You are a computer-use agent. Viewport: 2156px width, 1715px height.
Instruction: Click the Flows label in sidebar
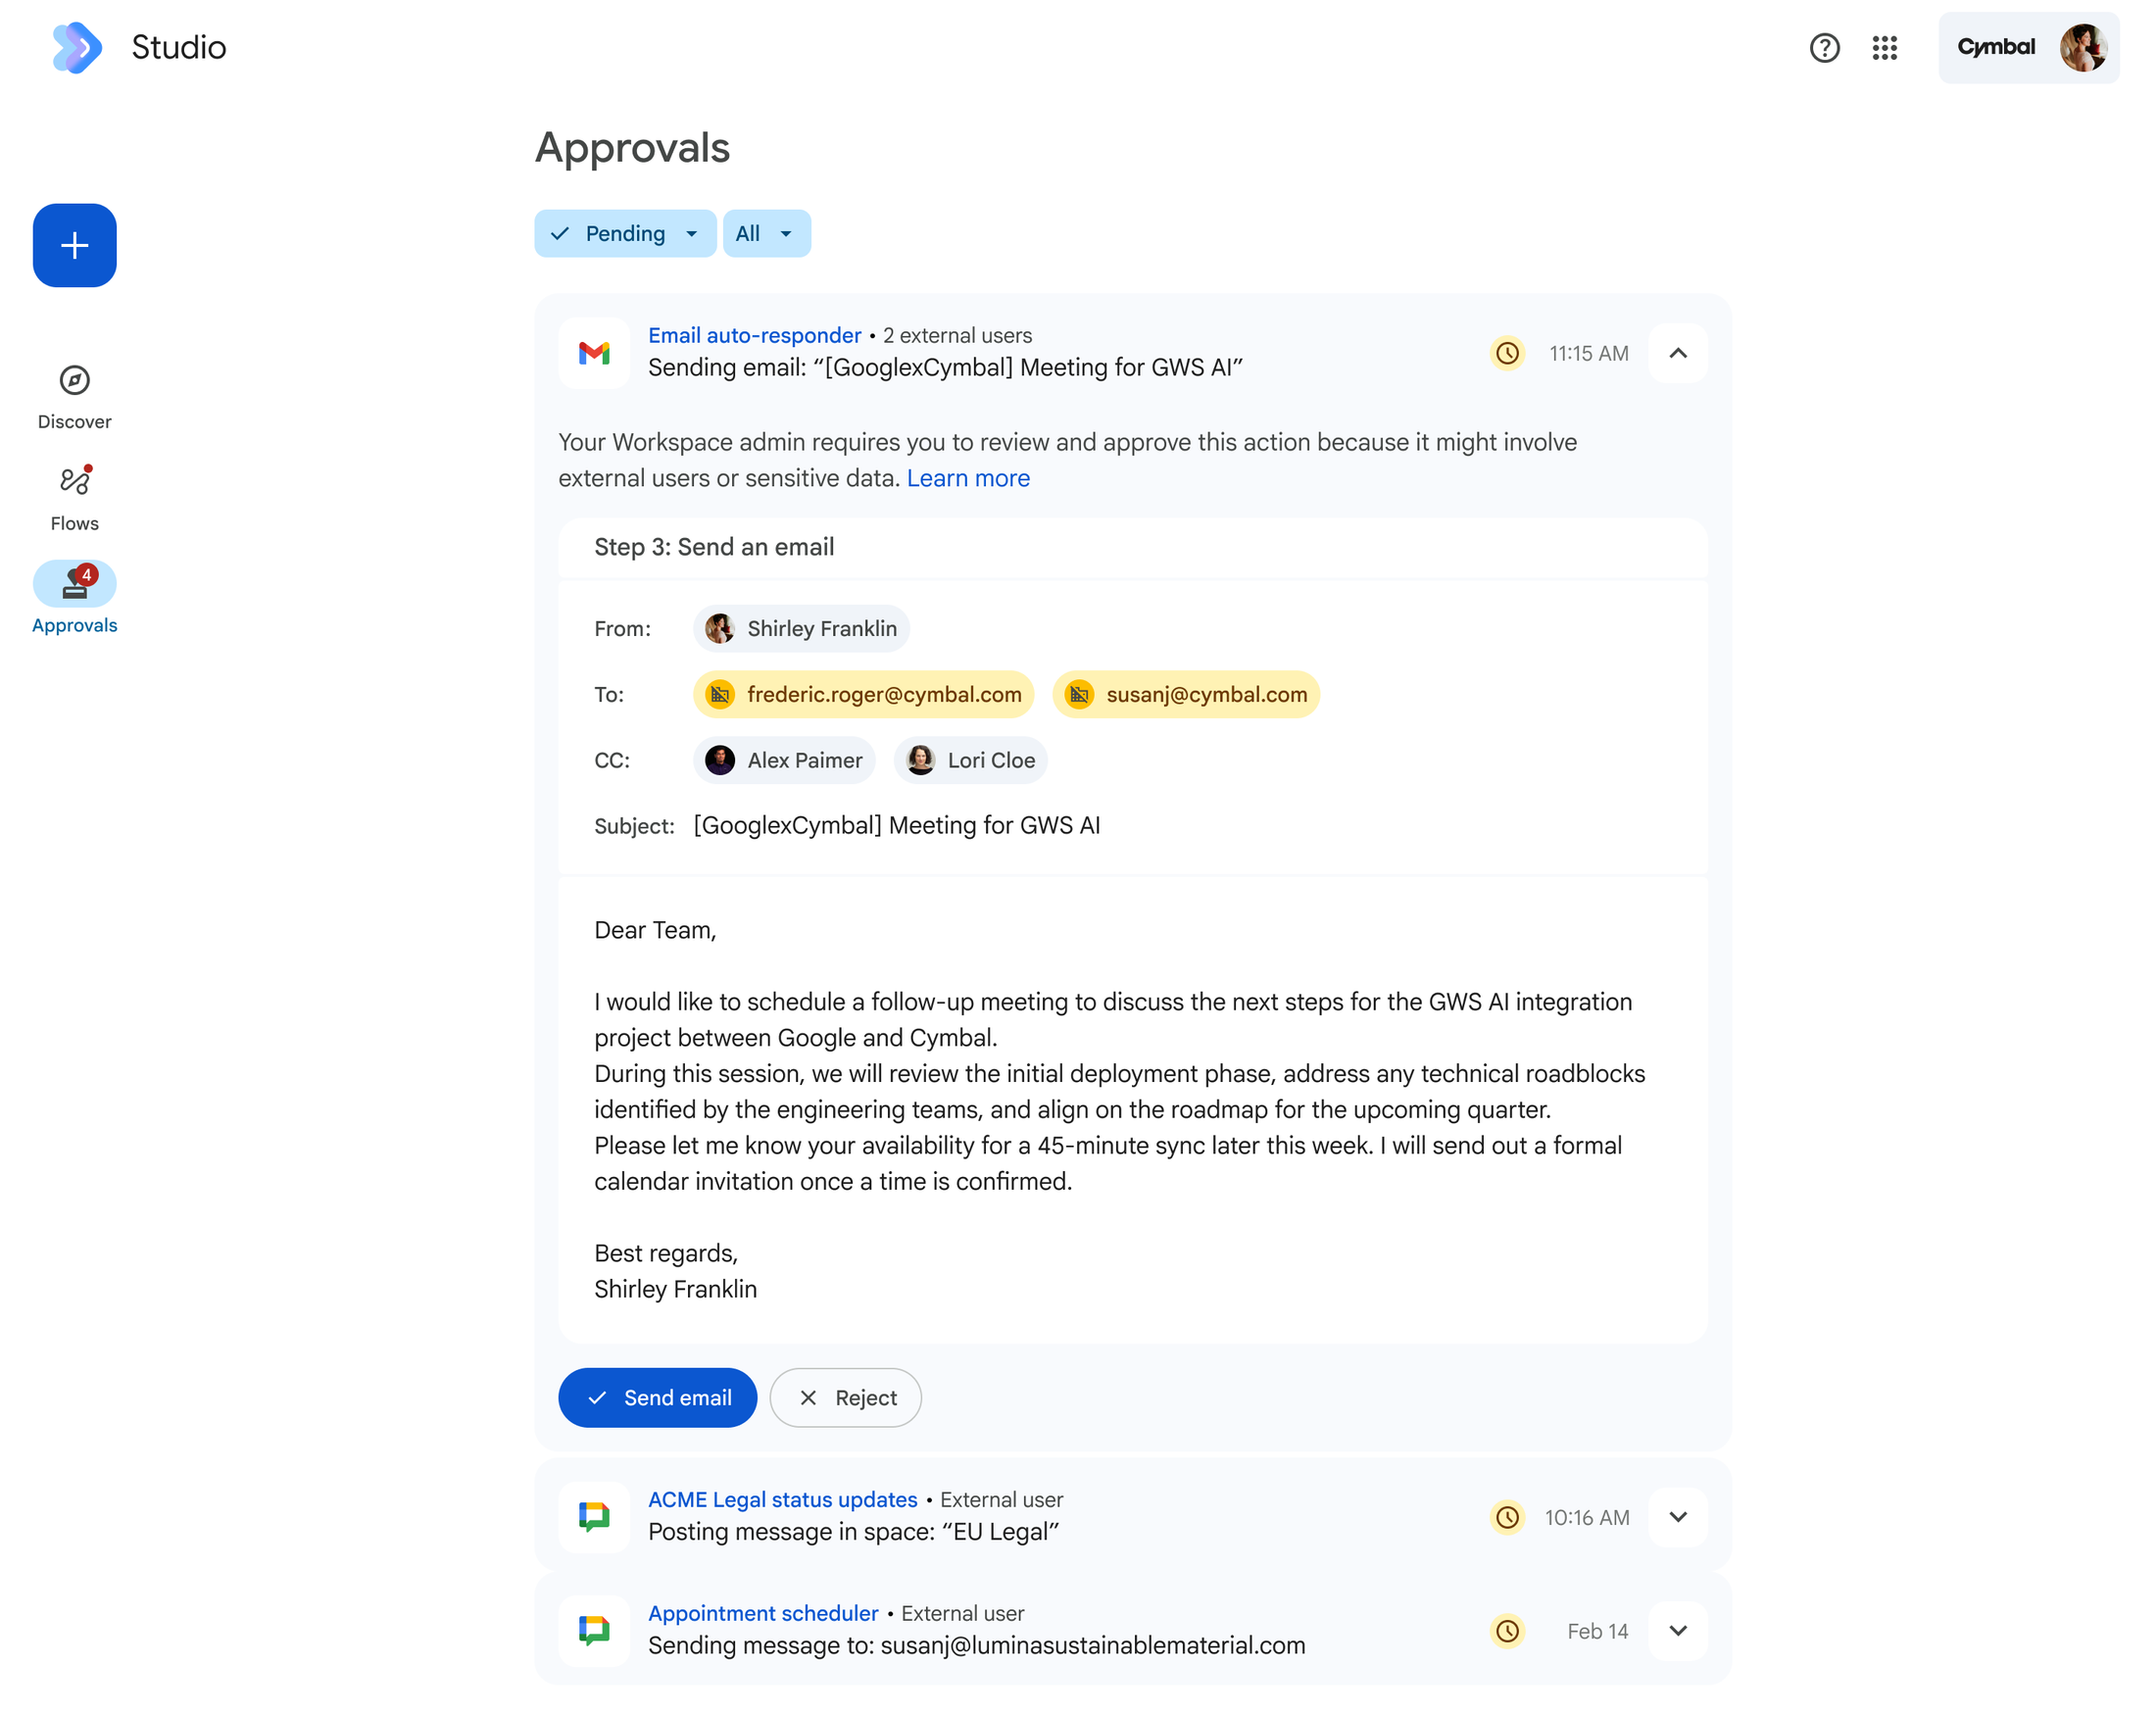(75, 523)
